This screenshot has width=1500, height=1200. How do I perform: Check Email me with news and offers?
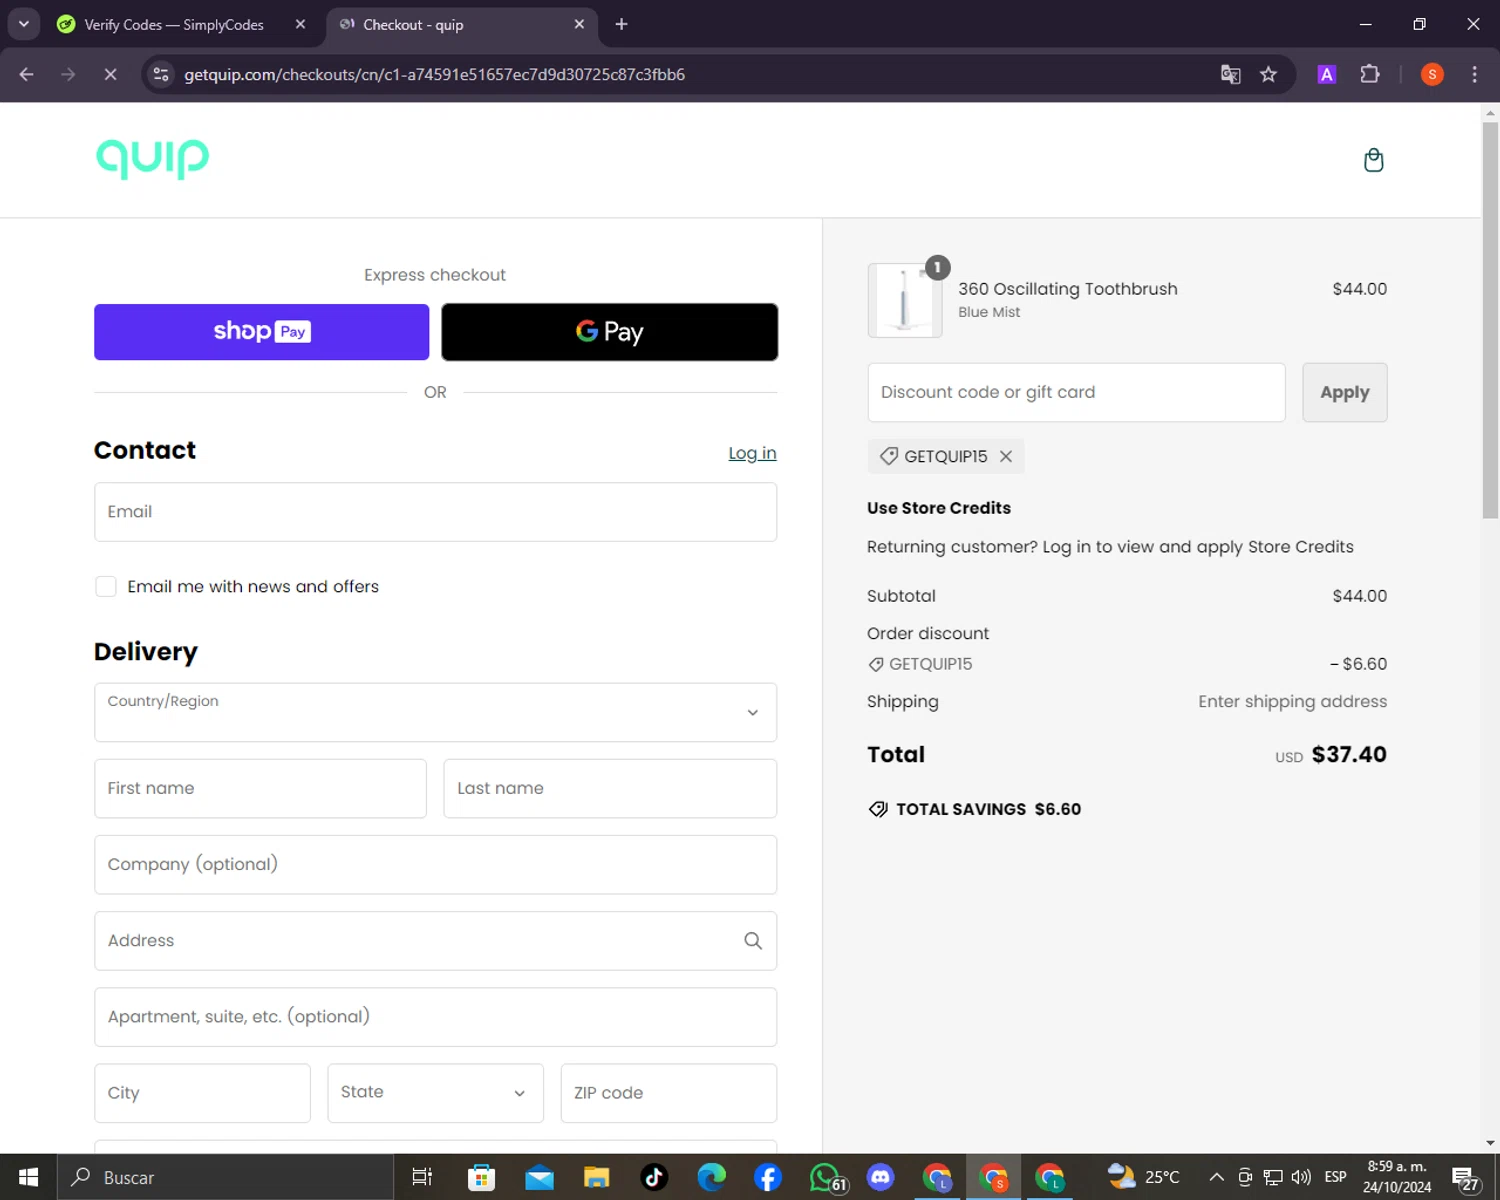click(106, 586)
